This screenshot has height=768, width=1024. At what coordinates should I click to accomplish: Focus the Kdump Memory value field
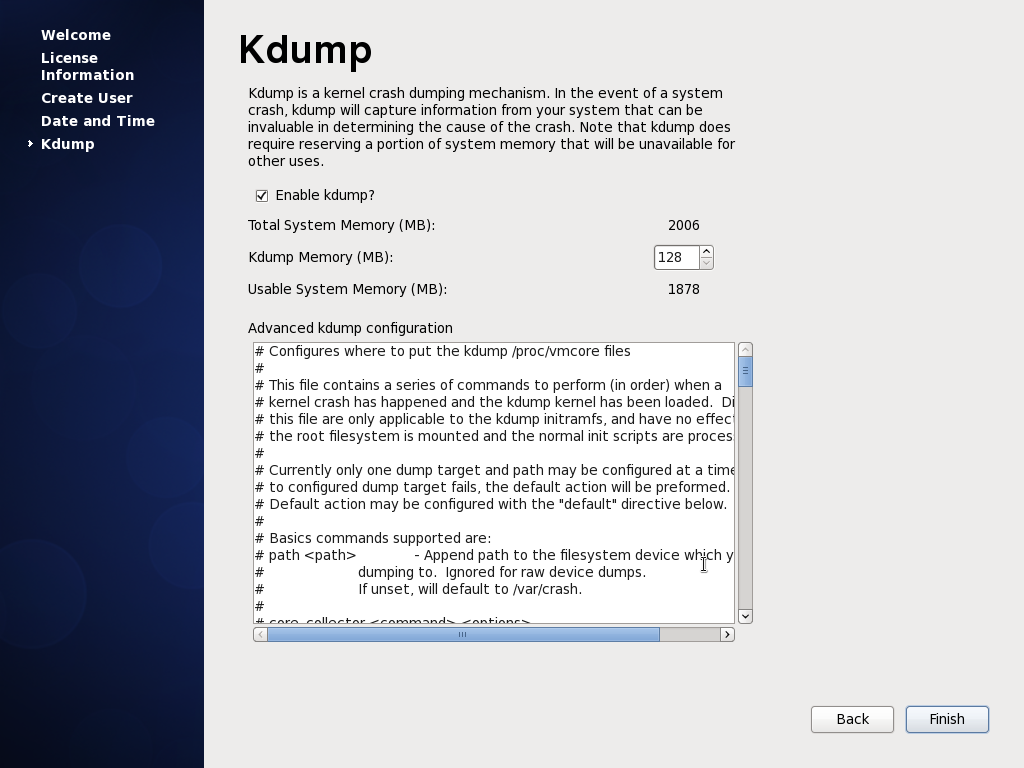click(x=676, y=258)
